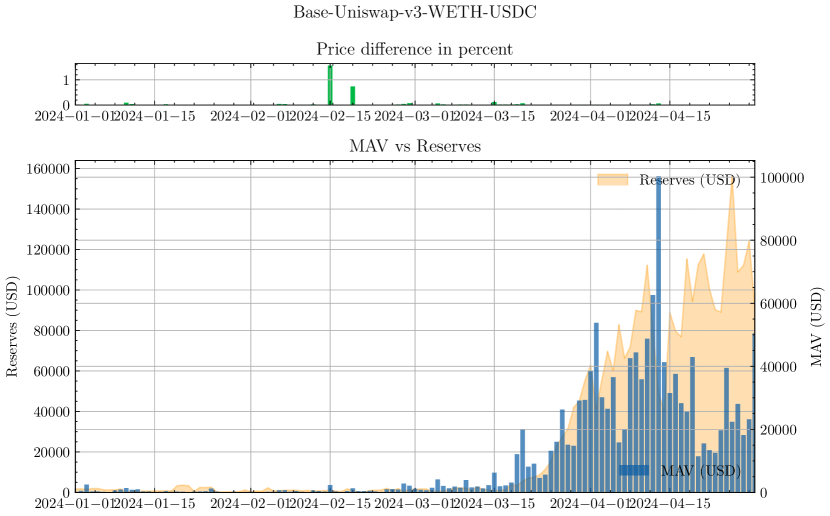Click the 60000 tick on the left Reserves axis
This screenshot has height=516, width=830.
click(51, 372)
